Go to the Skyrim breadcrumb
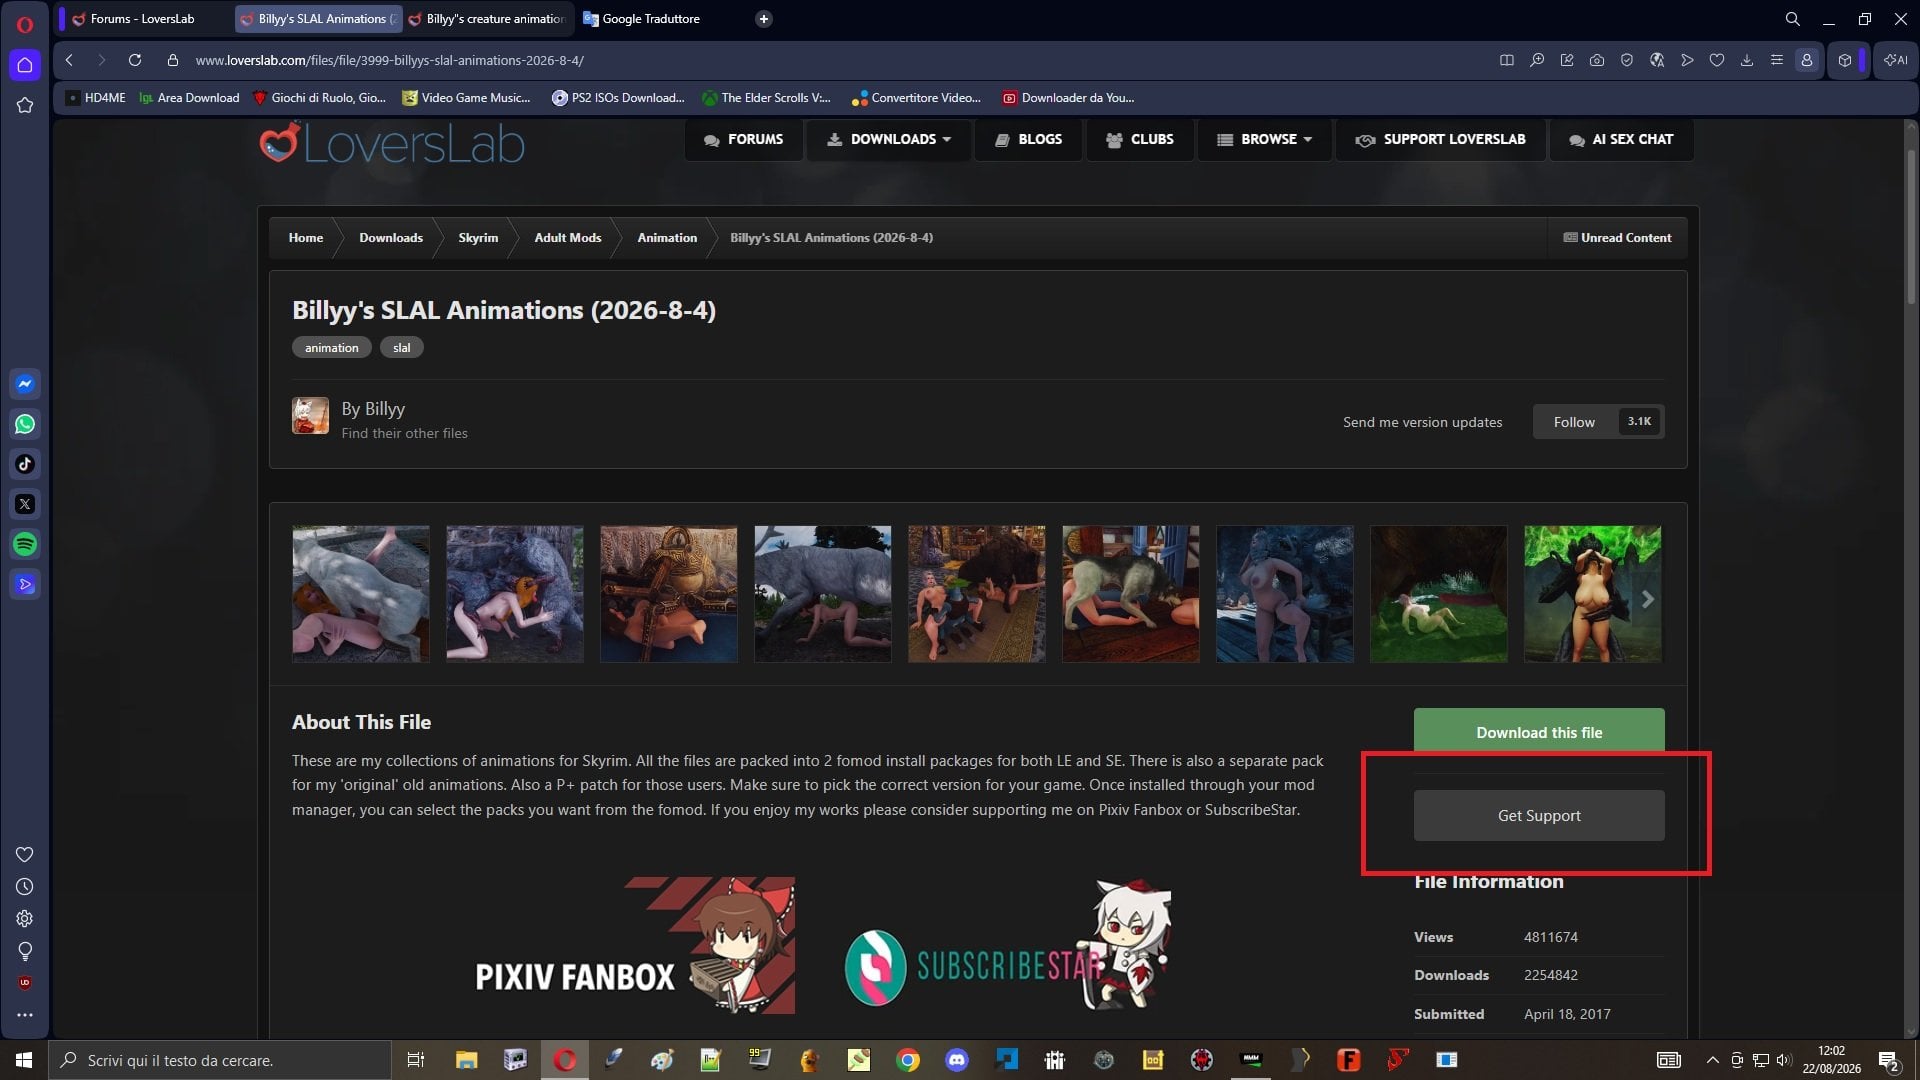The width and height of the screenshot is (1920, 1080). point(478,238)
